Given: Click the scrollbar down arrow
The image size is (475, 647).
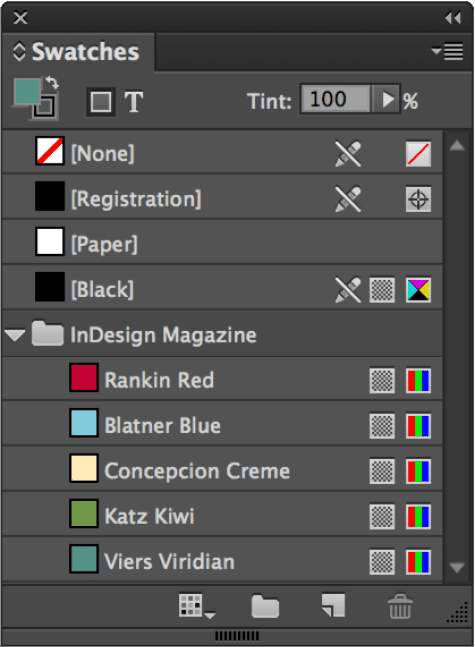Looking at the screenshot, I should pos(456,567).
